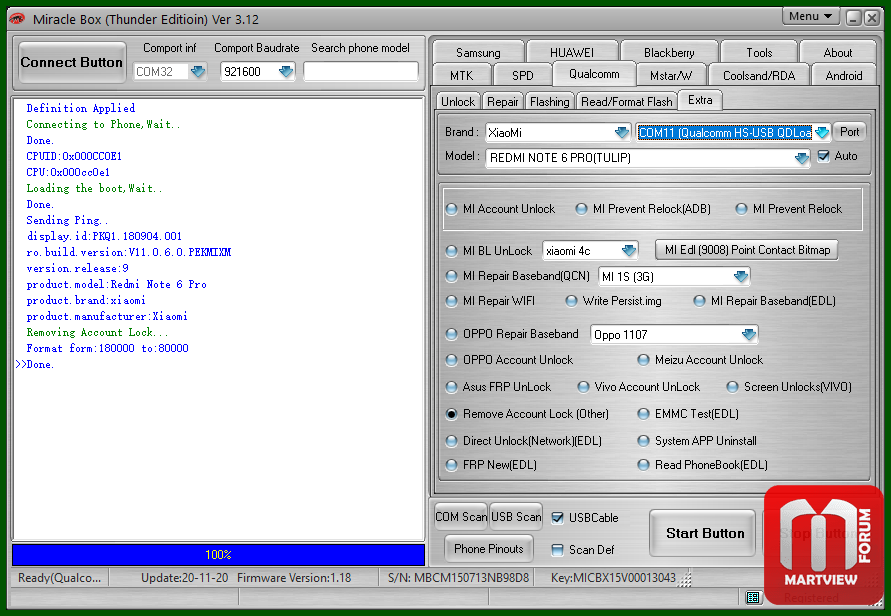Expand the Brand dropdown showing XiaoMi

coord(622,133)
